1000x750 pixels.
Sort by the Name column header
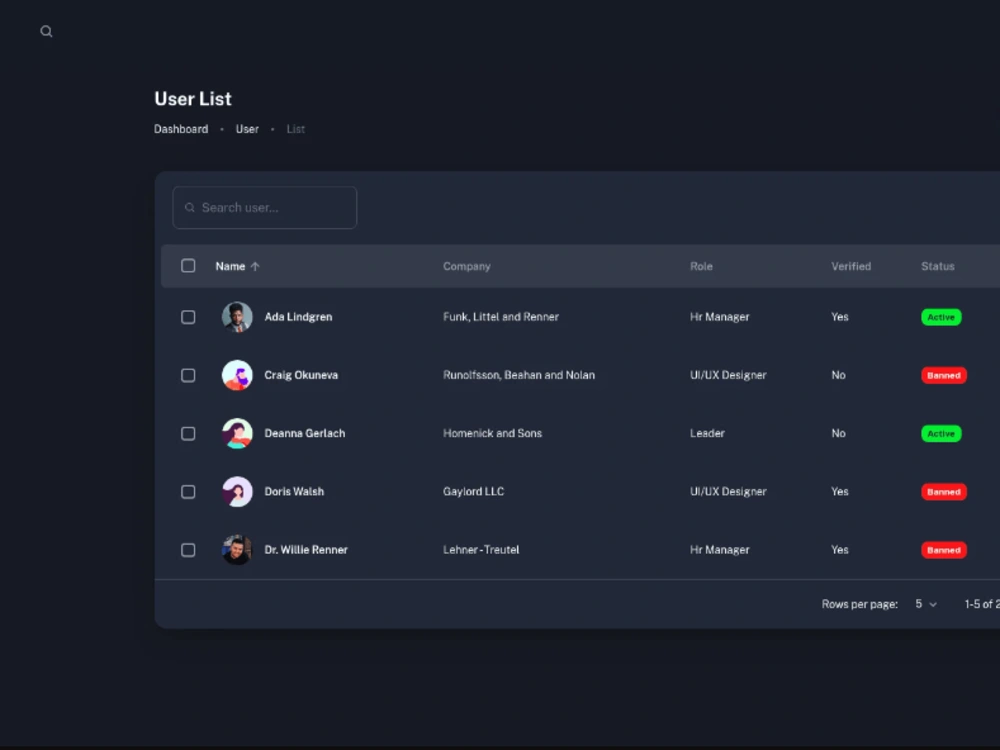230,267
